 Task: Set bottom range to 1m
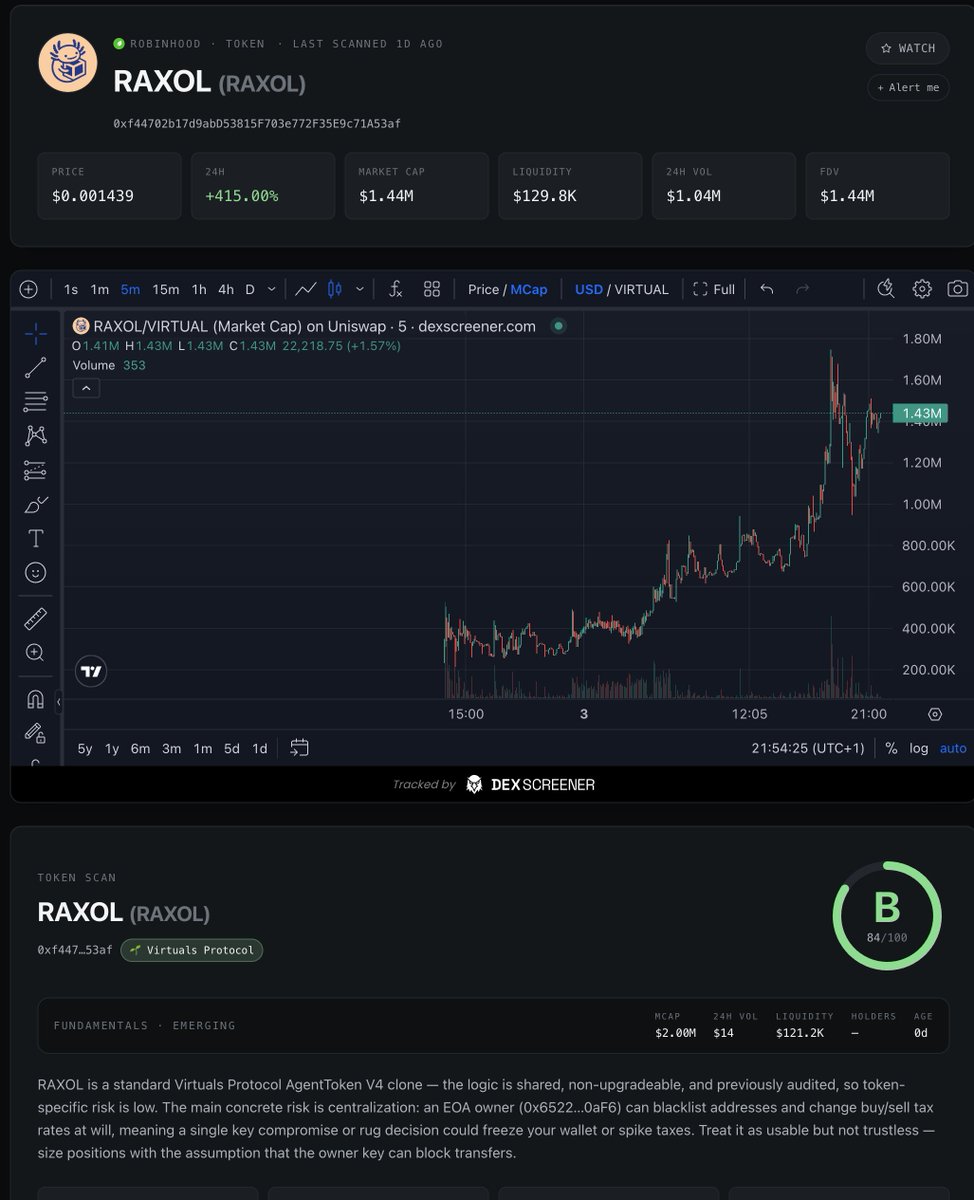[203, 748]
